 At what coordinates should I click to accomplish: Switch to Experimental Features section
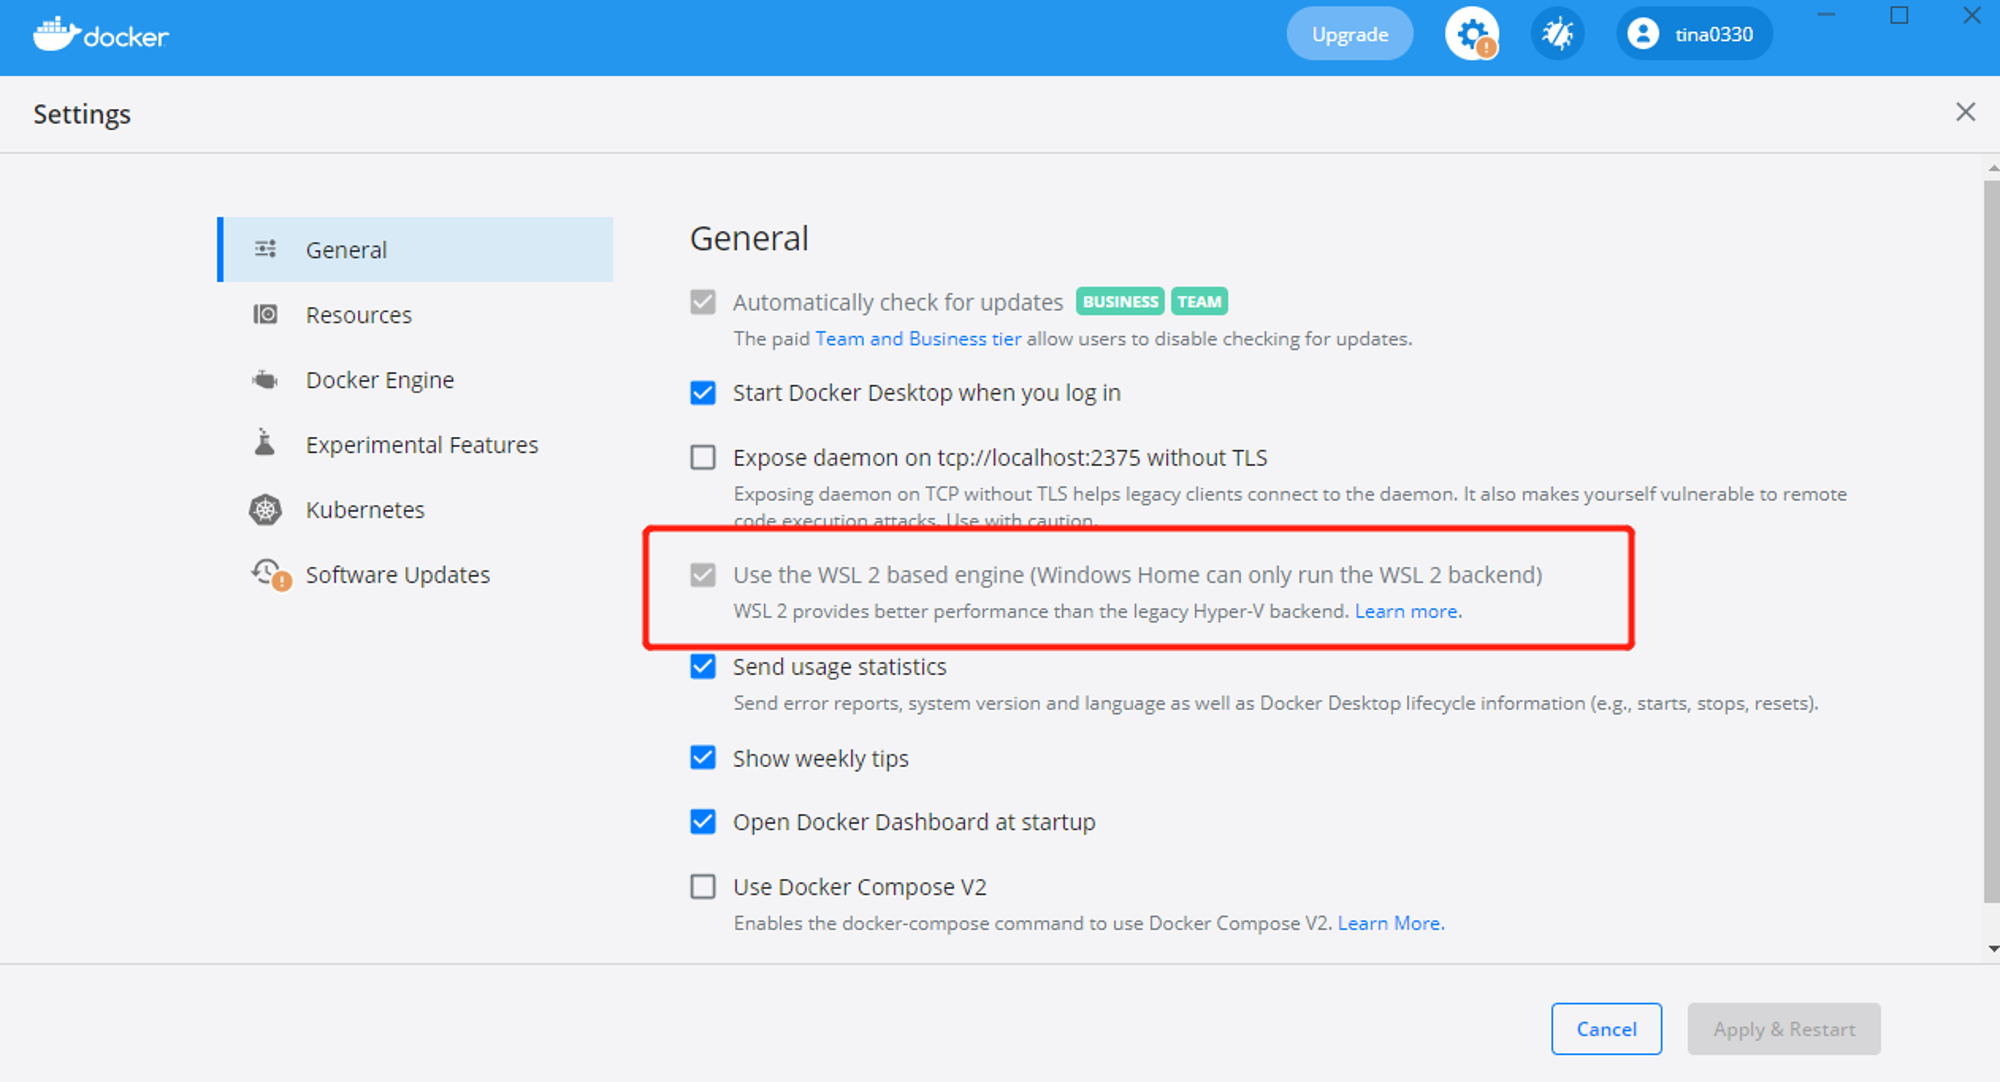415,445
